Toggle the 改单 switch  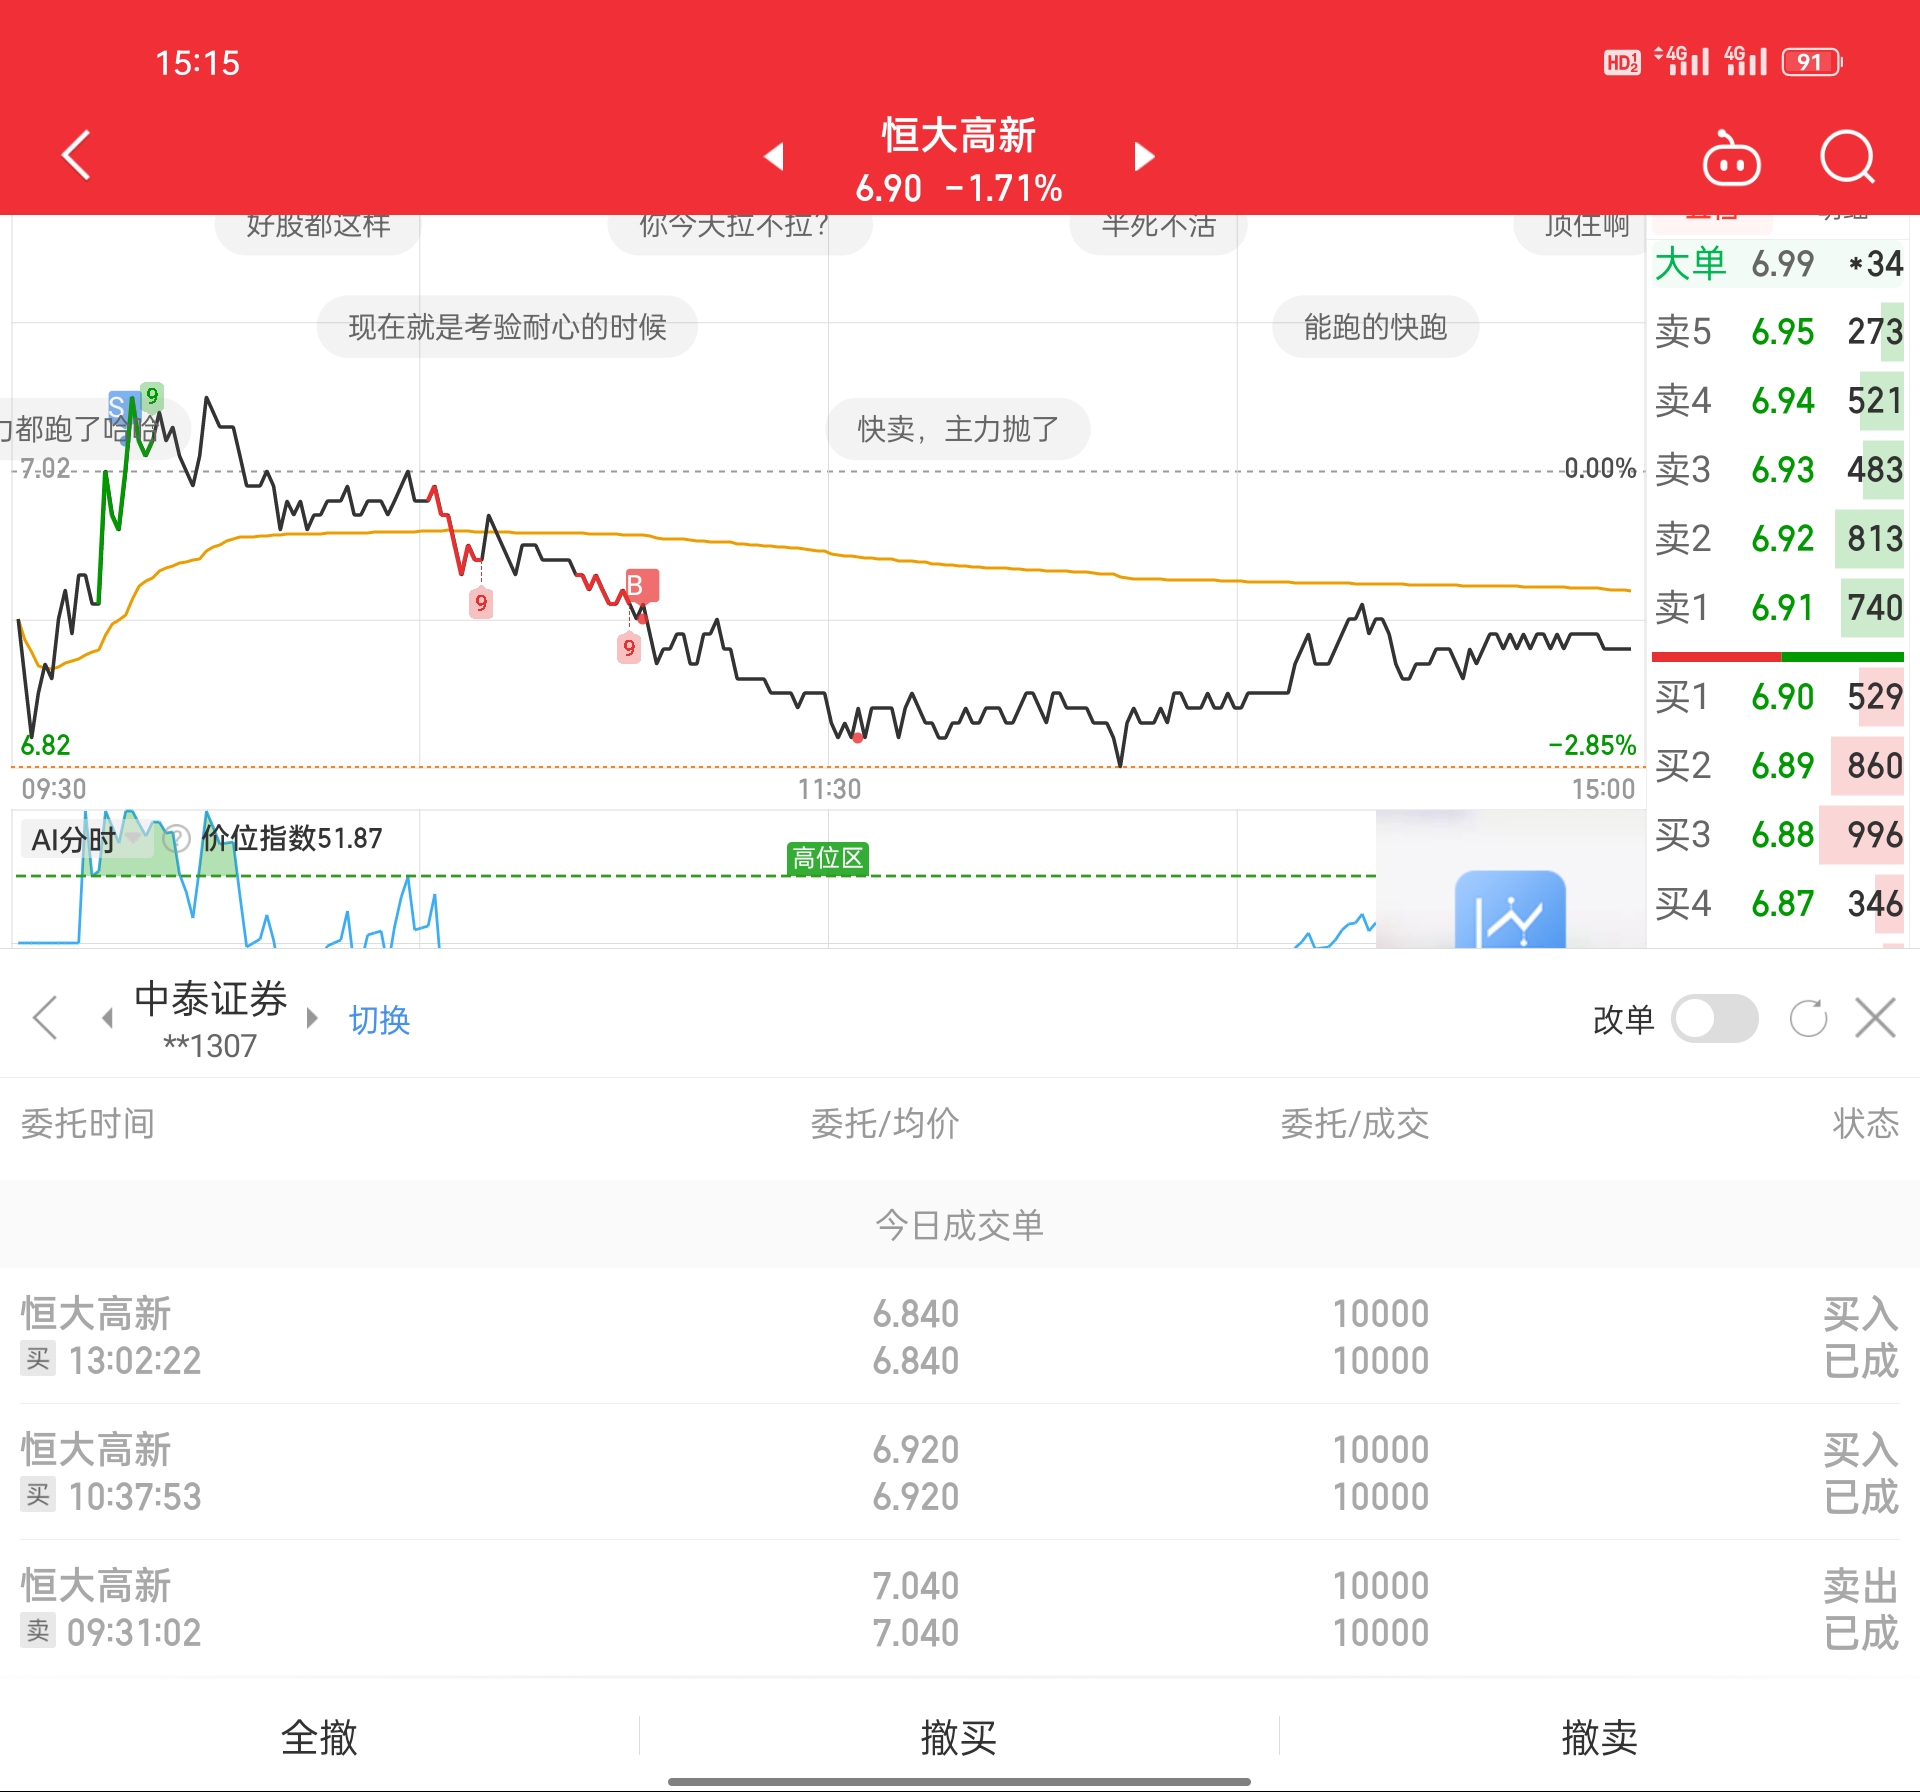coord(1714,1019)
